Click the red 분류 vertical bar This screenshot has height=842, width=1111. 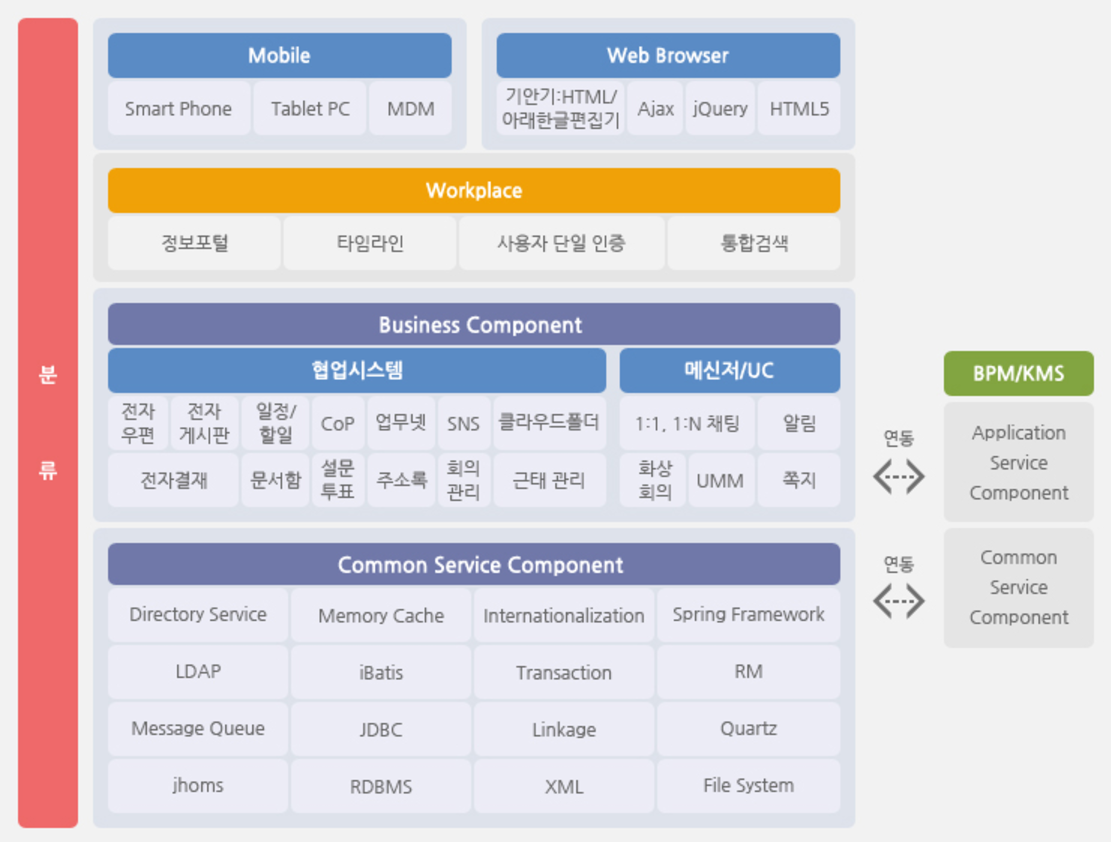click(x=48, y=423)
